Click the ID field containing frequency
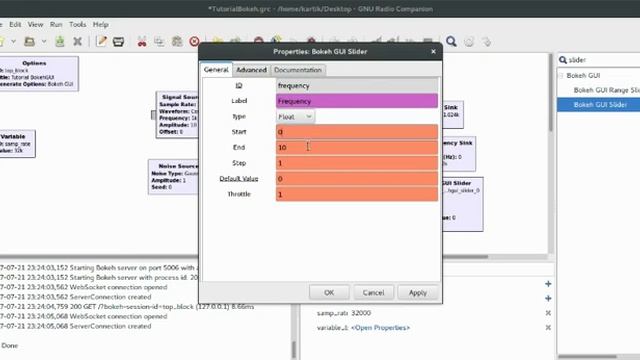The width and height of the screenshot is (640, 360). [x=357, y=86]
